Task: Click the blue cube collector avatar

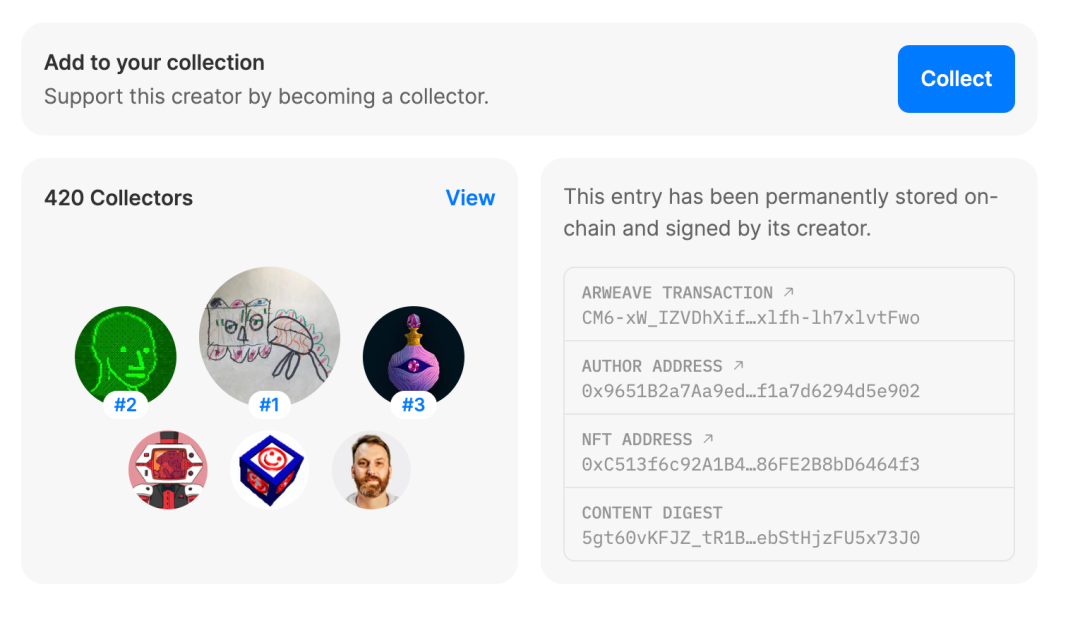Action: point(270,470)
